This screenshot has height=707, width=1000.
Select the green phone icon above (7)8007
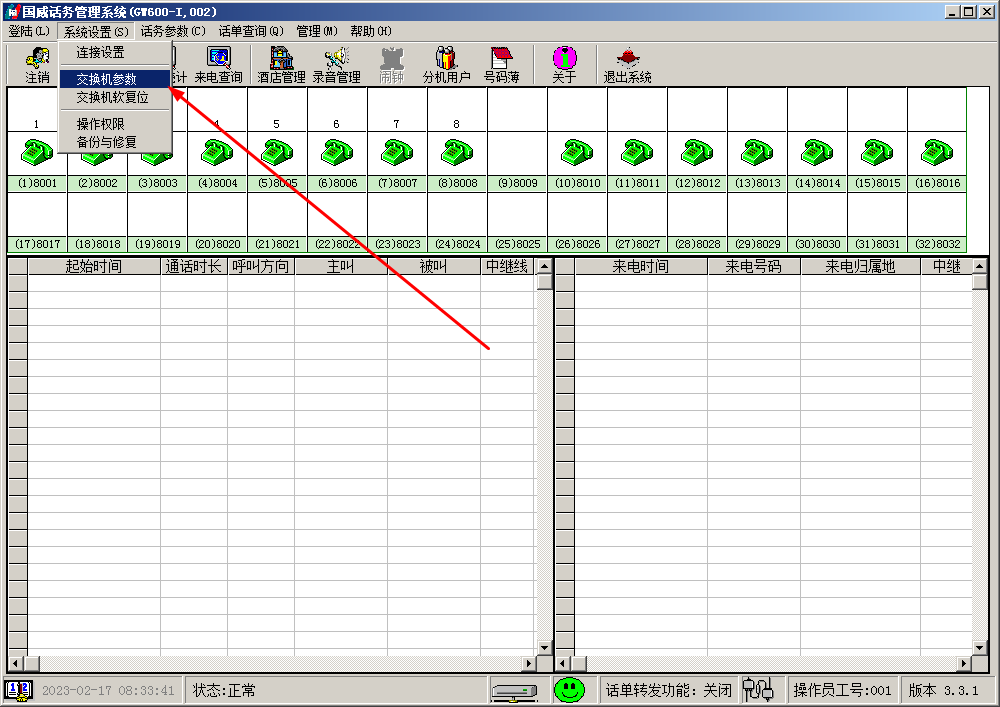click(x=397, y=153)
